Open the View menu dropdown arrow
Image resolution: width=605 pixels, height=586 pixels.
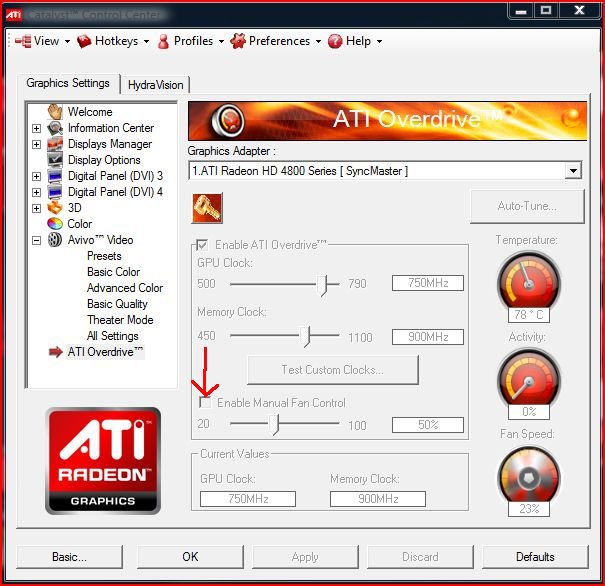click(x=68, y=41)
